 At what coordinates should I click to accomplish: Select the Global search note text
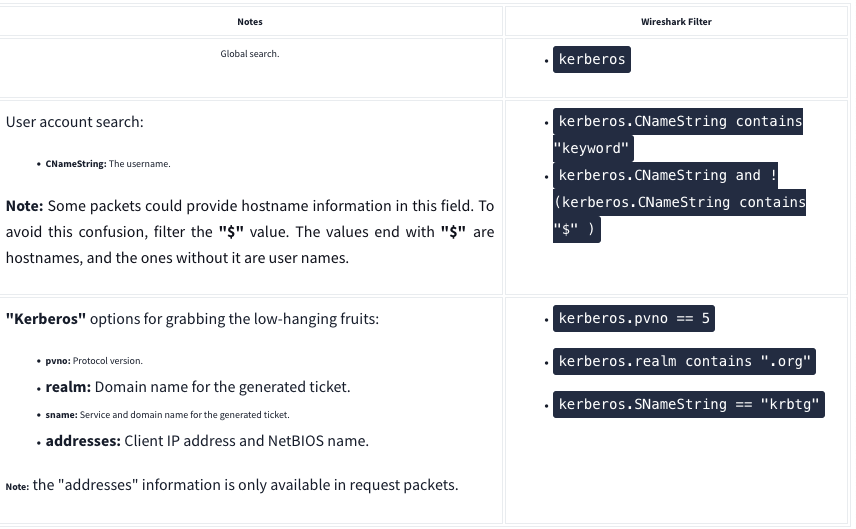(x=250, y=53)
